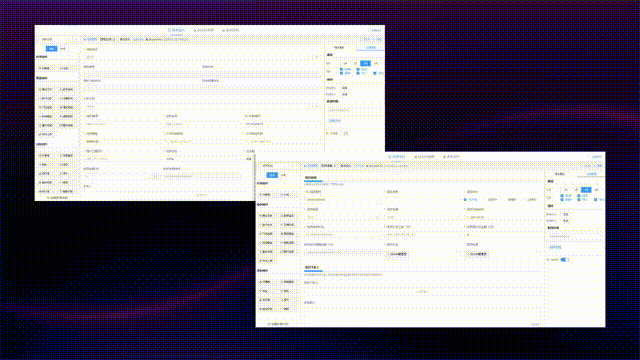The height and width of the screenshot is (360, 640).
Task: Click the collapse control at bottom of front window's sidebar
Action: [x=278, y=324]
